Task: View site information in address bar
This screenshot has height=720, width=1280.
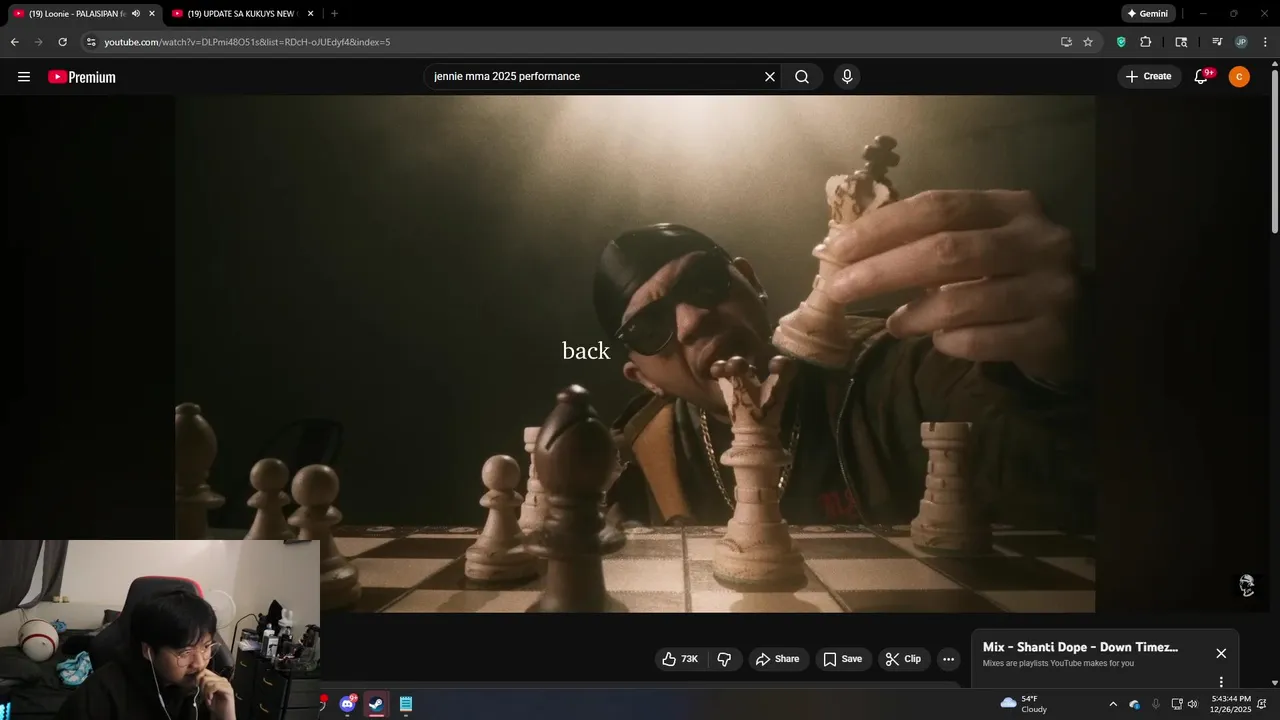Action: [91, 42]
